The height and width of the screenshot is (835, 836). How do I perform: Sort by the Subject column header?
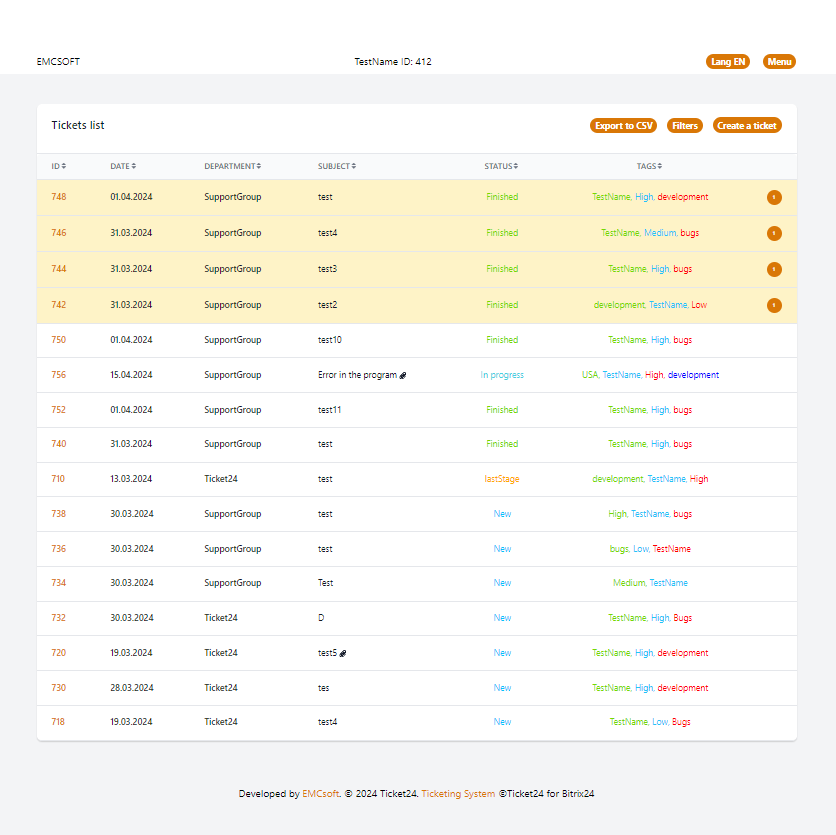(x=337, y=166)
